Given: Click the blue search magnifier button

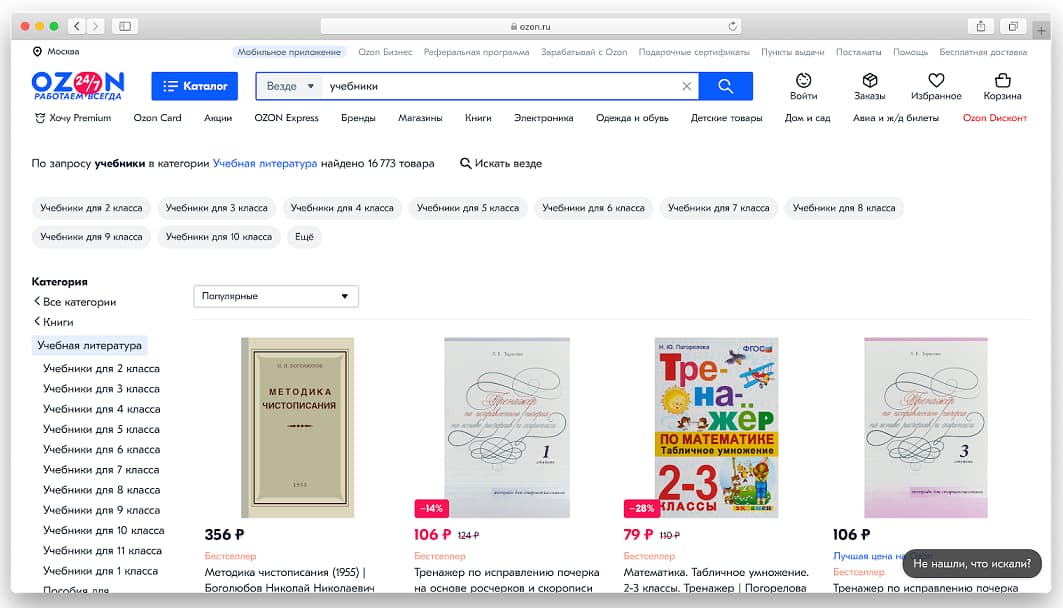Looking at the screenshot, I should pos(725,86).
